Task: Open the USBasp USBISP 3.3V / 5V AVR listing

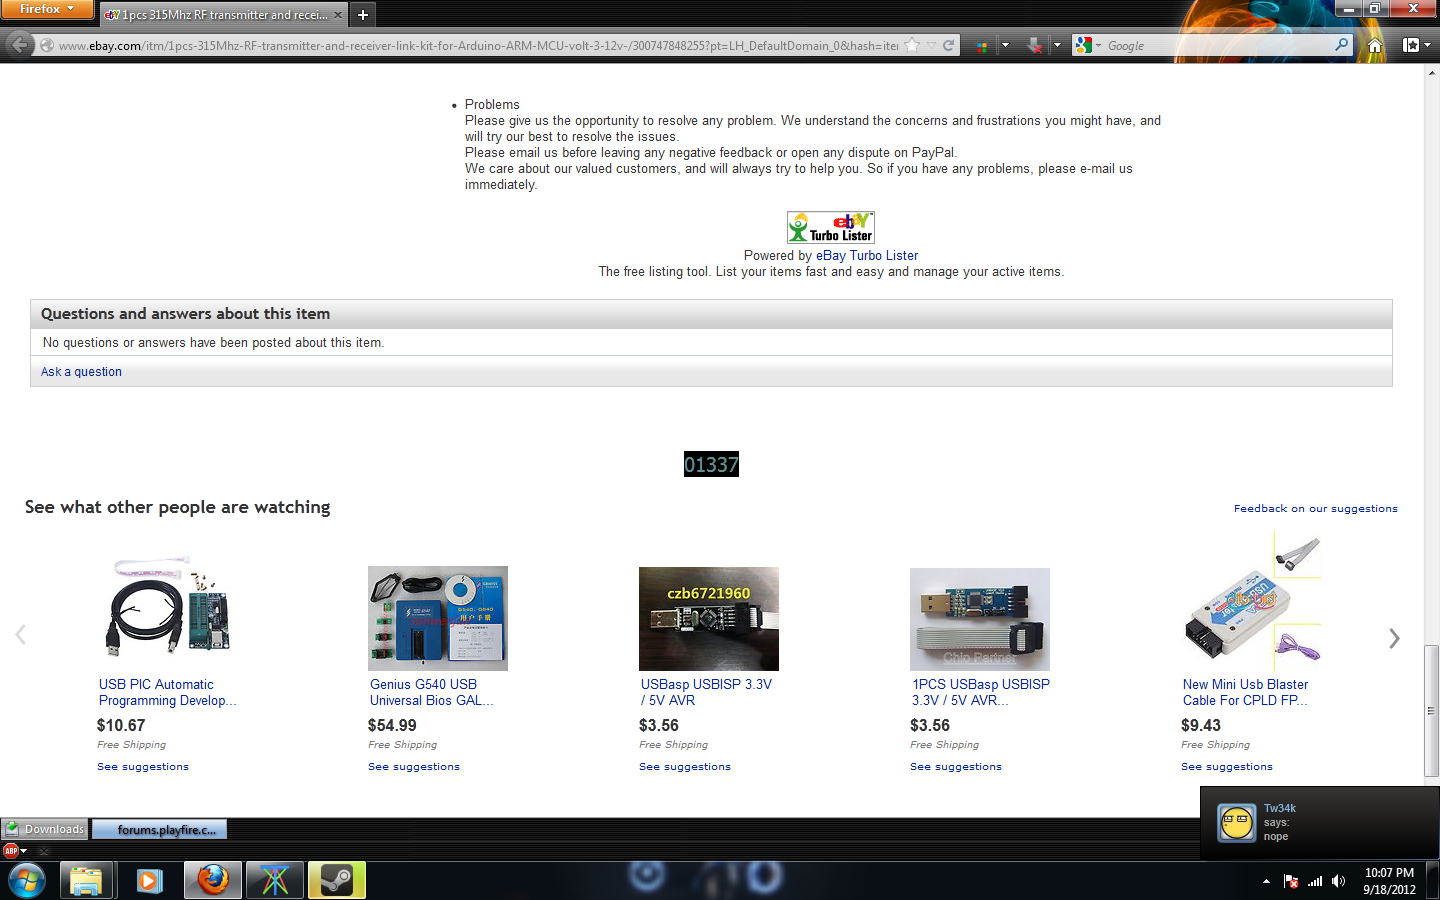Action: click(x=706, y=693)
